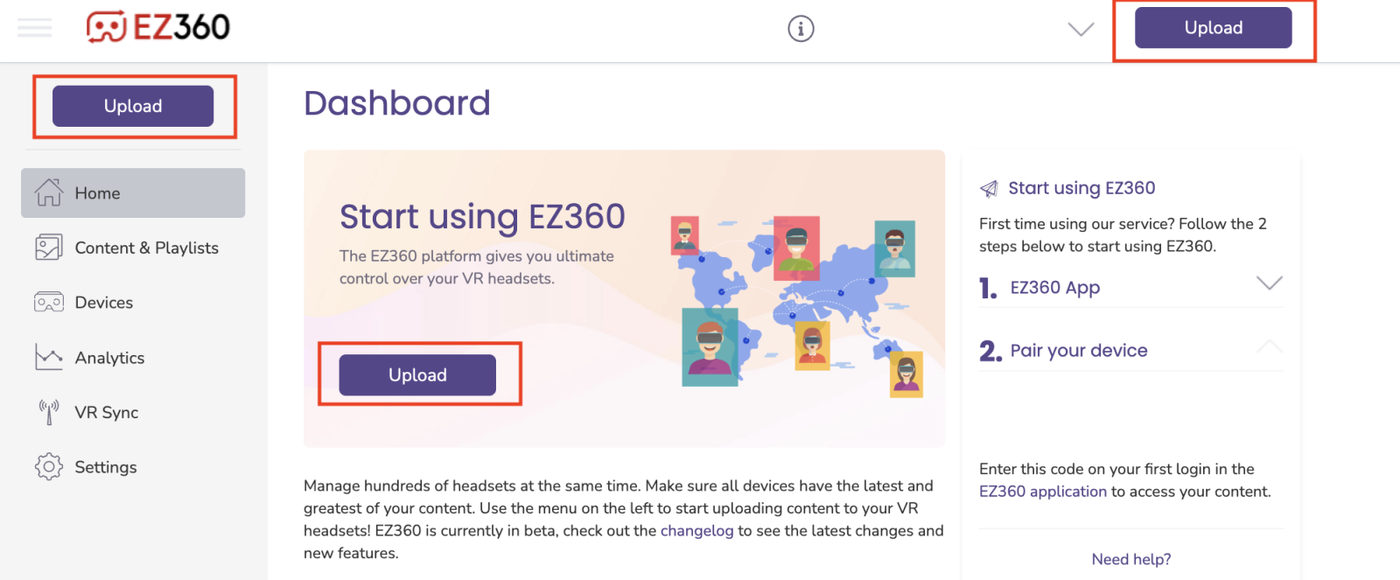This screenshot has height=580, width=1400.
Task: Click the Analytics chart icon
Action: coord(49,357)
